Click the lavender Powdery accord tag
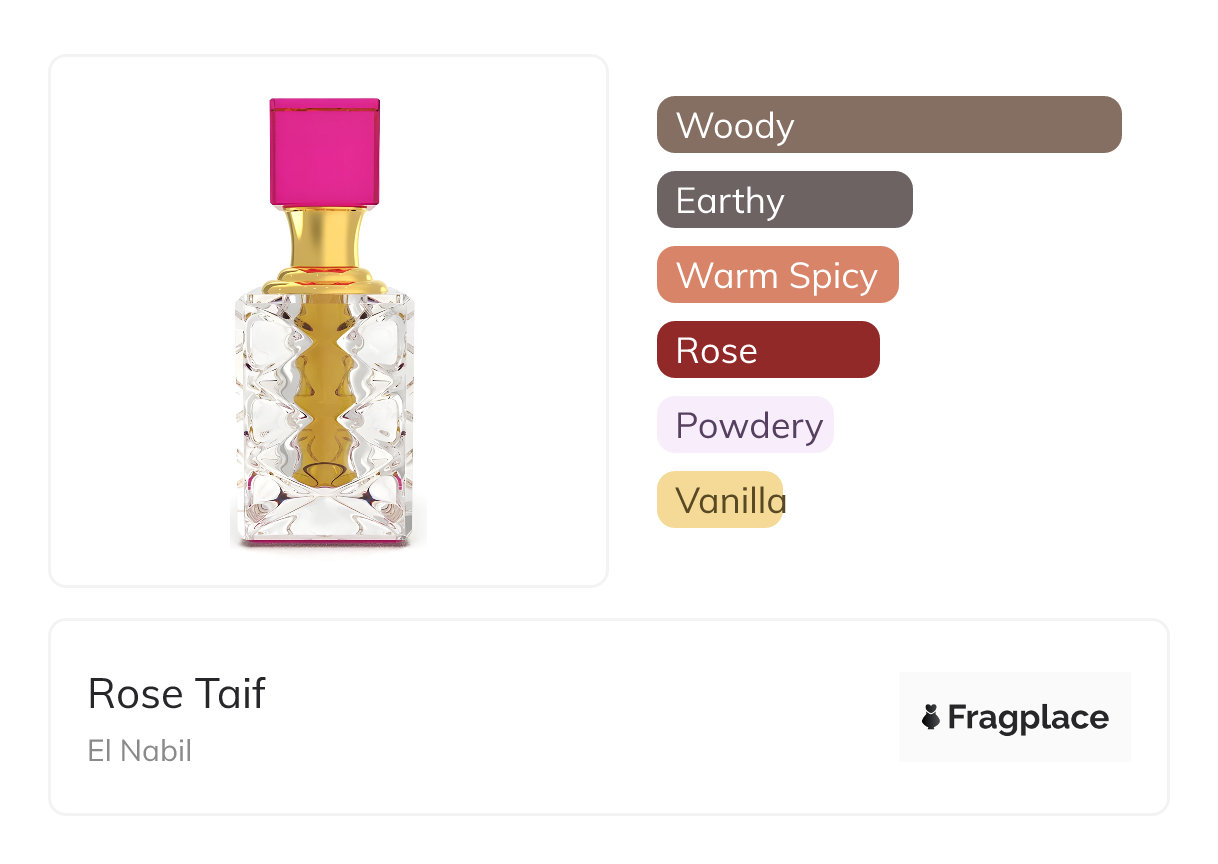The height and width of the screenshot is (864, 1218). click(x=744, y=425)
